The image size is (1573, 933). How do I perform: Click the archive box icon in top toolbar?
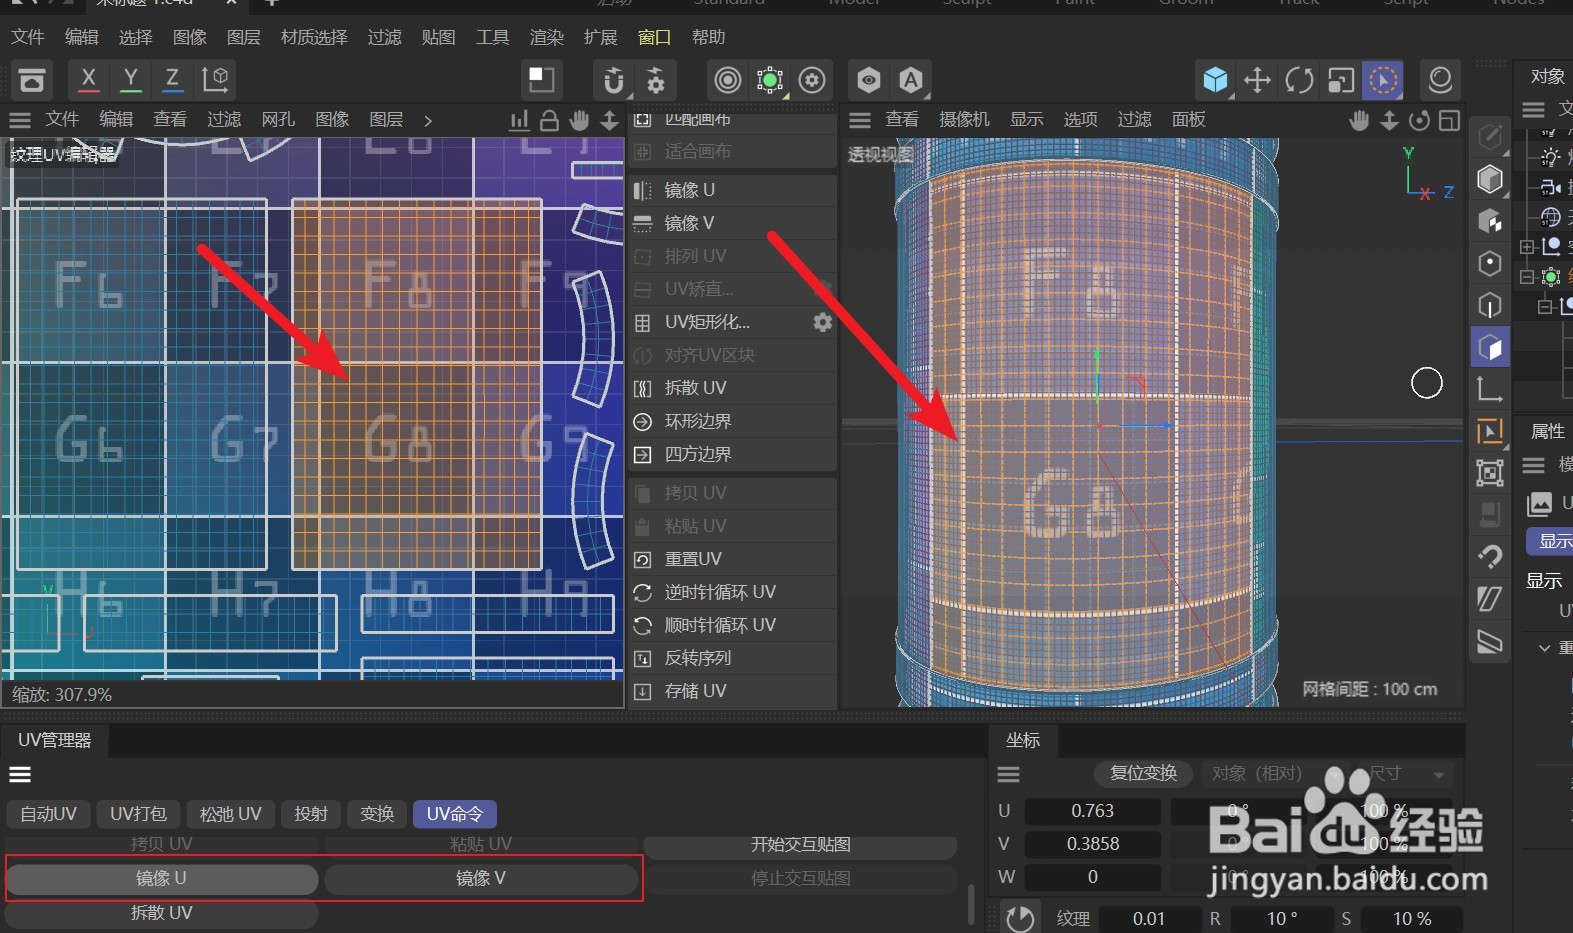(32, 79)
